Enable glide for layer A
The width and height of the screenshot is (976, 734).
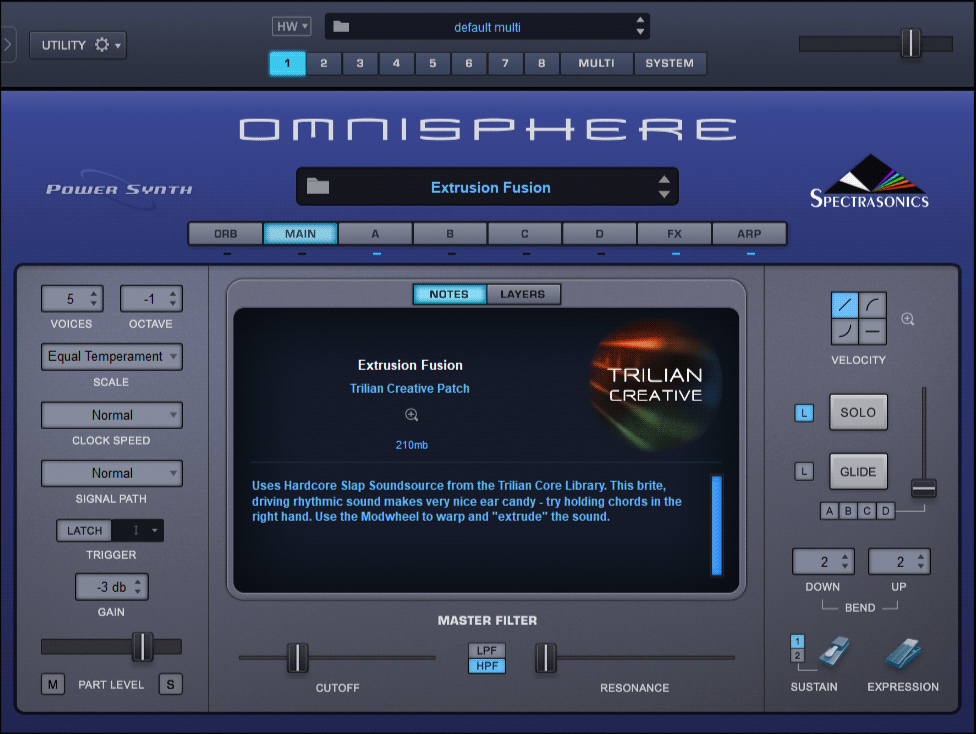pos(829,511)
